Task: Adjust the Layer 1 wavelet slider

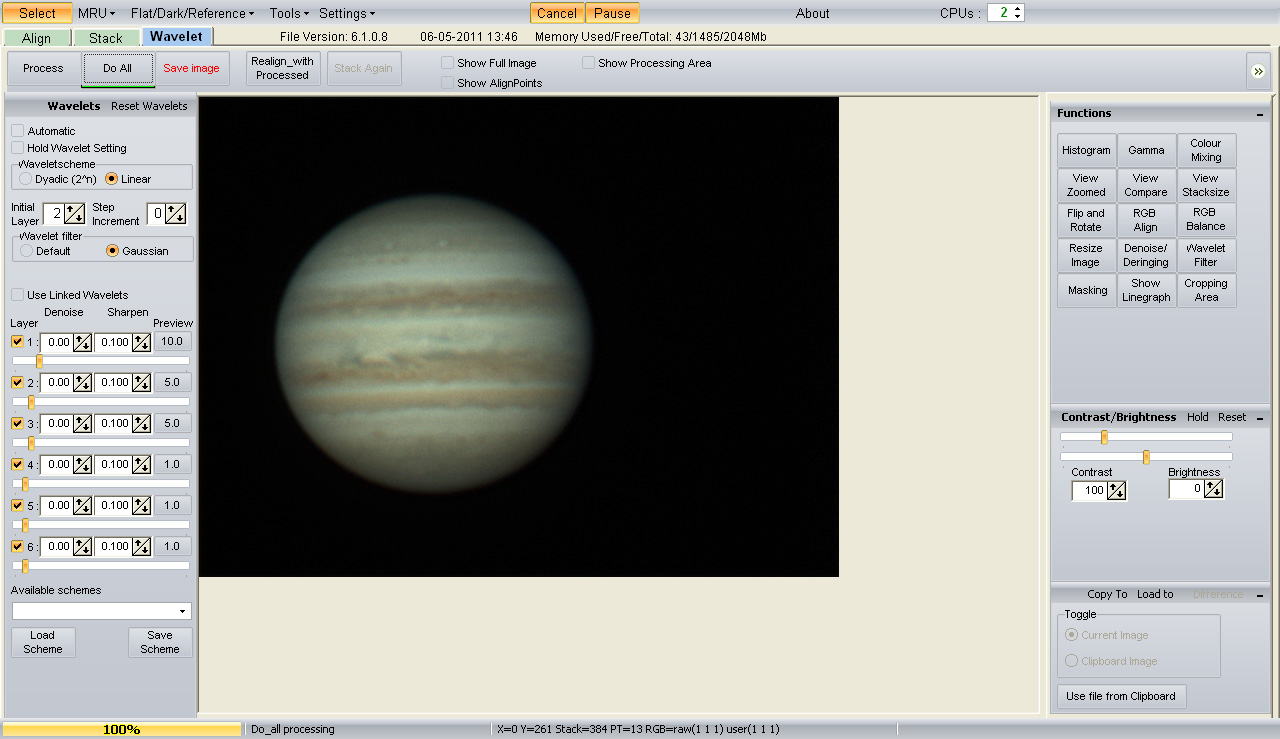Action: [x=39, y=361]
